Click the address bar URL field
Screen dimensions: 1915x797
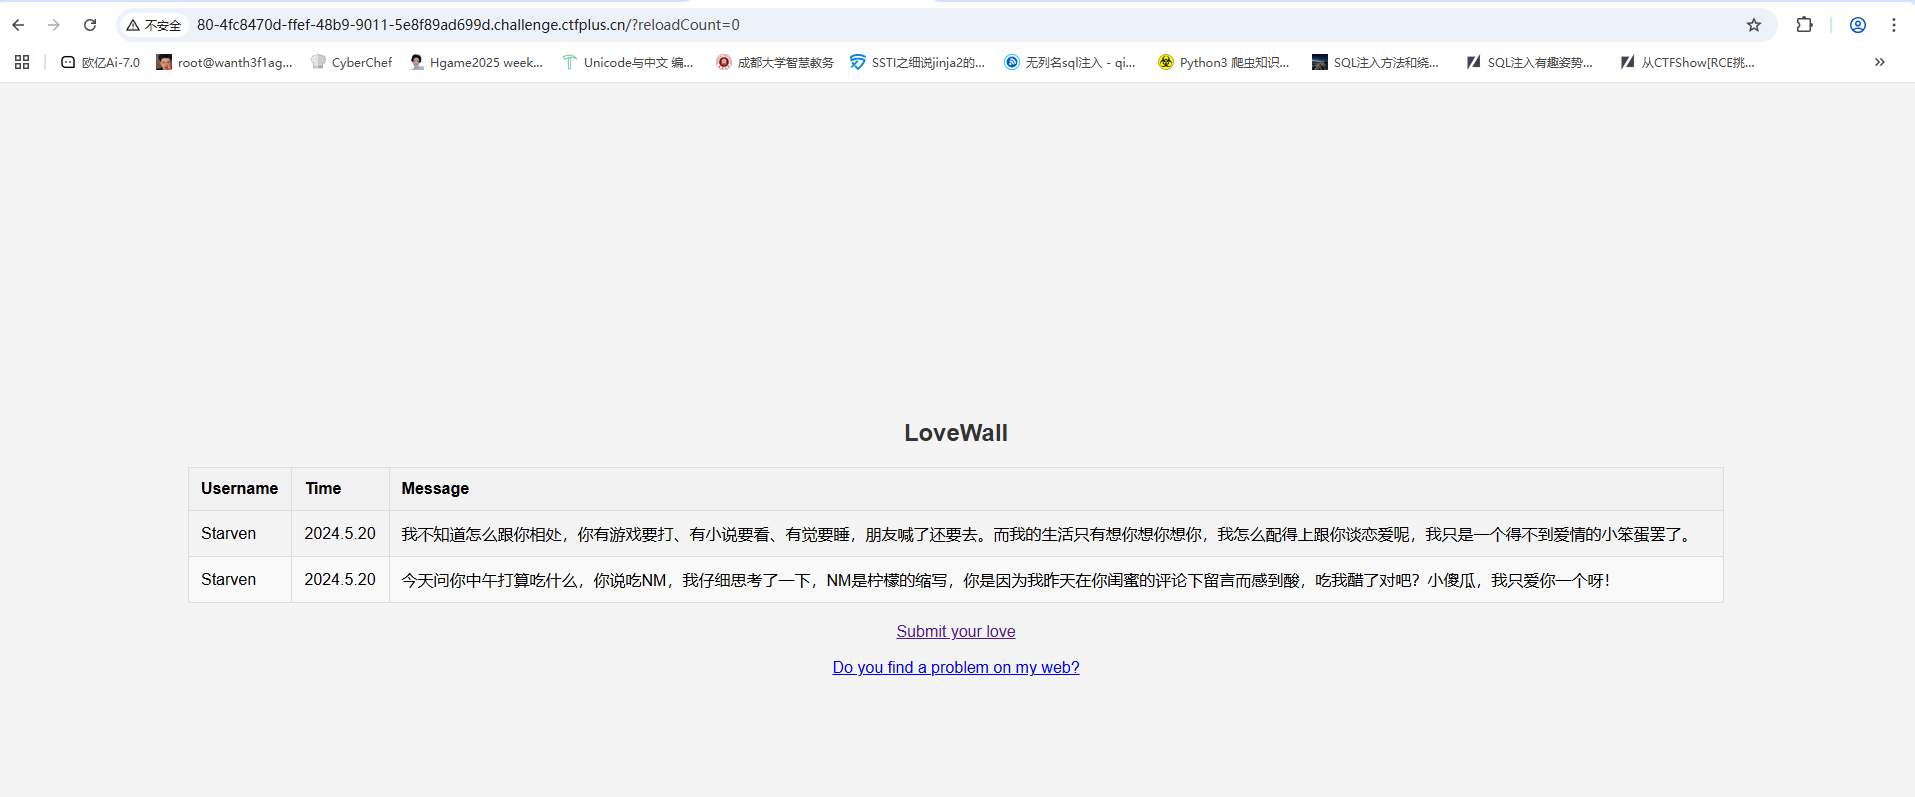click(900, 25)
